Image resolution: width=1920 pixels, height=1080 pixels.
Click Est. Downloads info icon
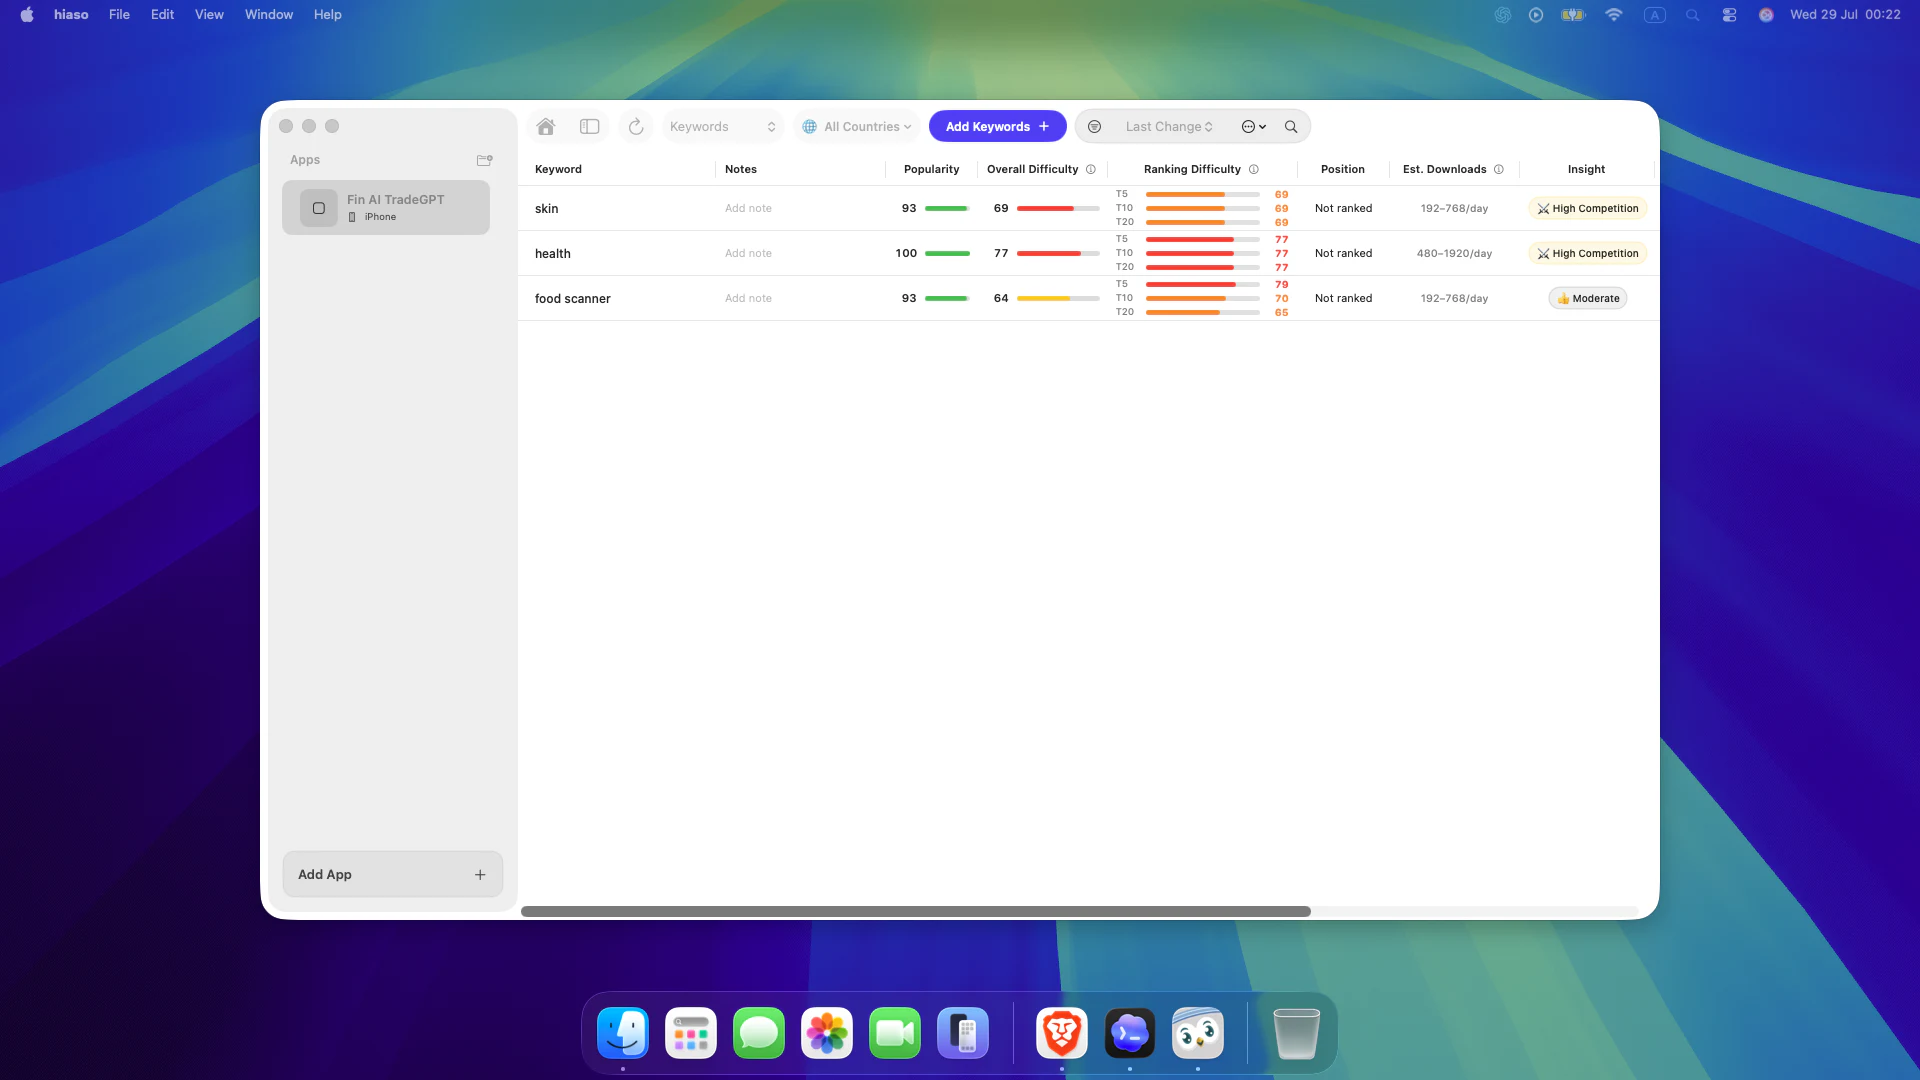pos(1499,169)
